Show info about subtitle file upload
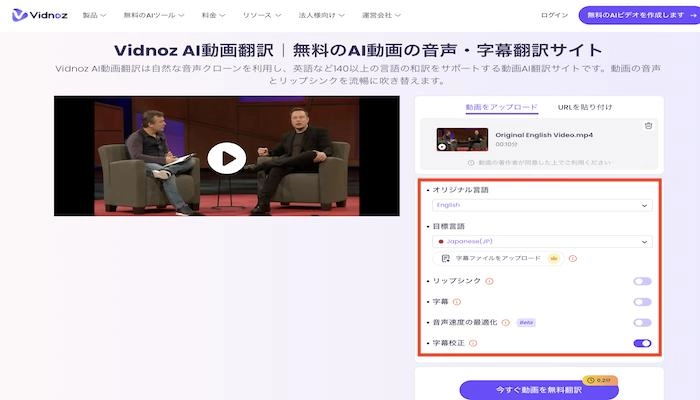700x400 pixels. click(x=573, y=258)
